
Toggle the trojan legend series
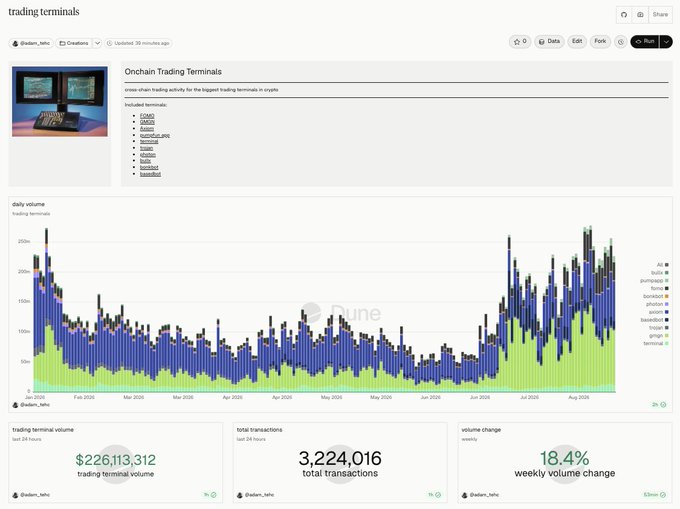(x=658, y=327)
